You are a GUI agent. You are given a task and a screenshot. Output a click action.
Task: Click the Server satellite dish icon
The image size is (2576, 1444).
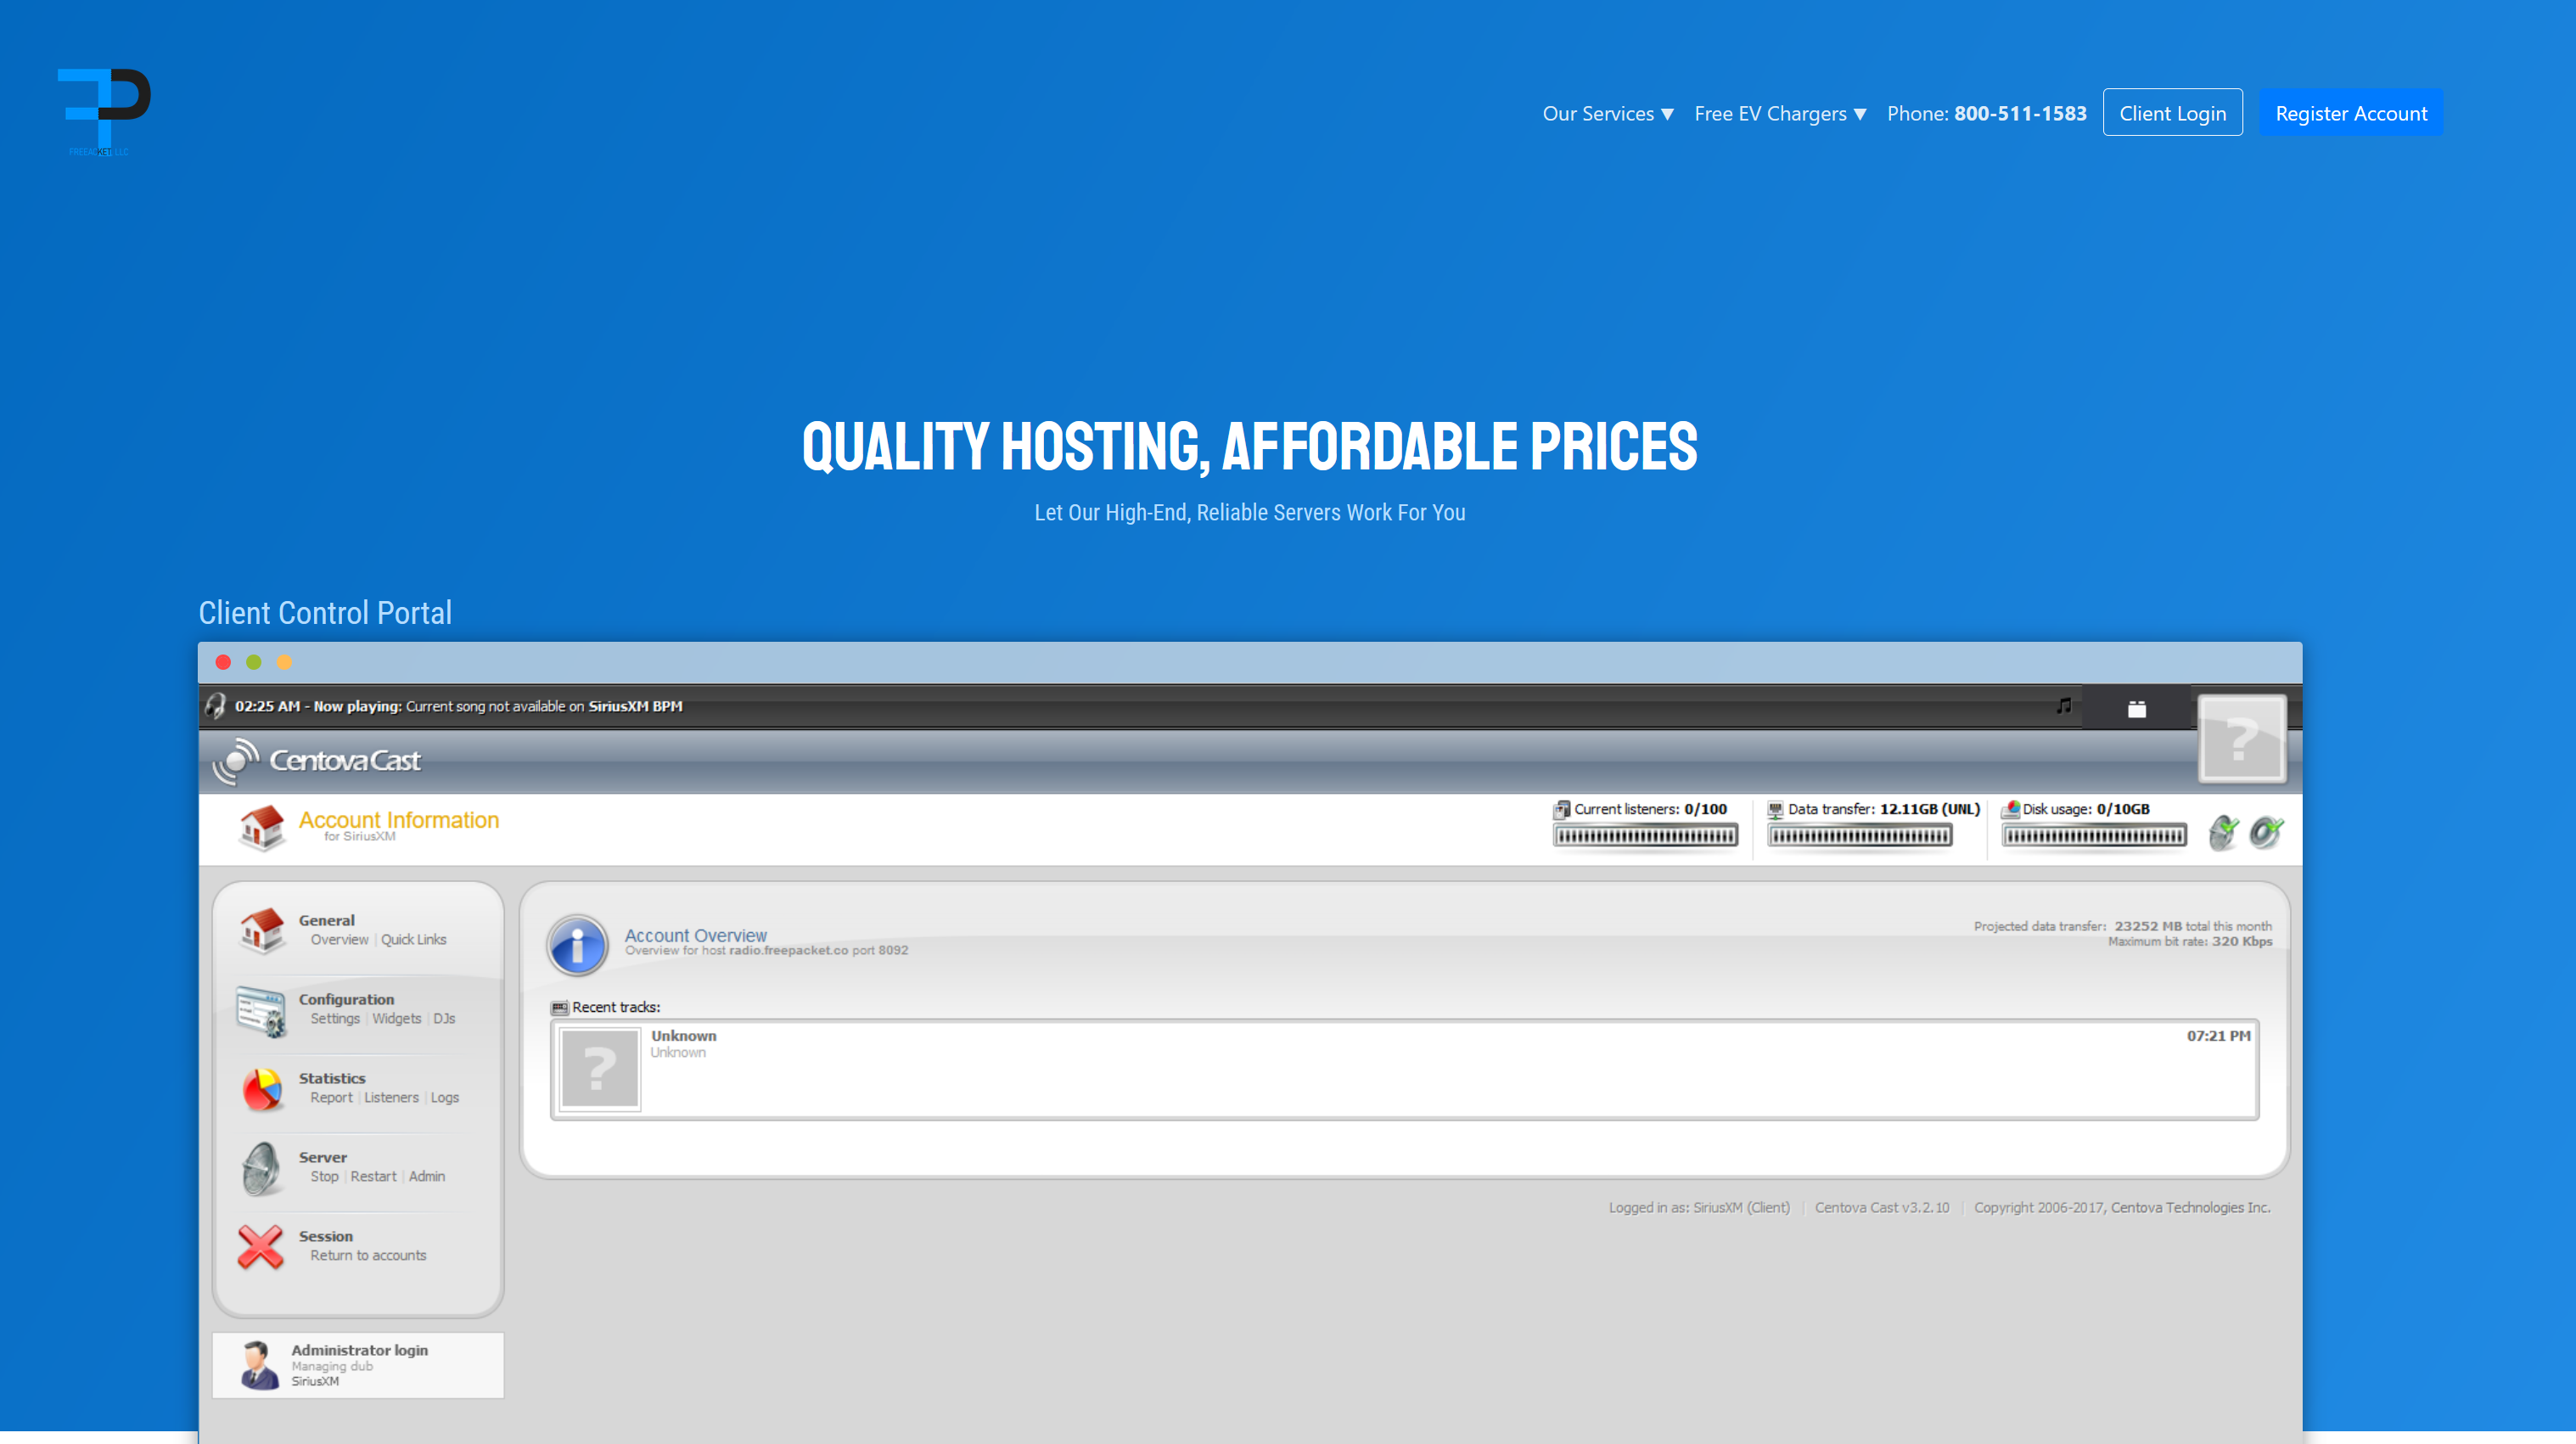[262, 1168]
